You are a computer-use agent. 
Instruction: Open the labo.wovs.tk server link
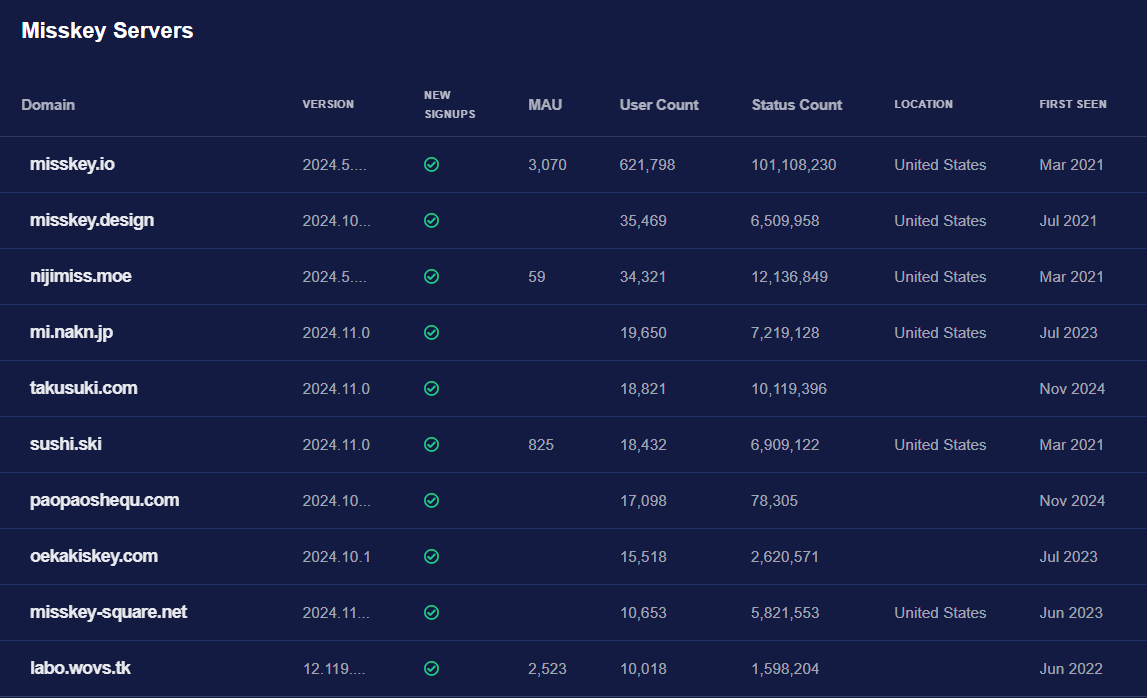(x=80, y=668)
